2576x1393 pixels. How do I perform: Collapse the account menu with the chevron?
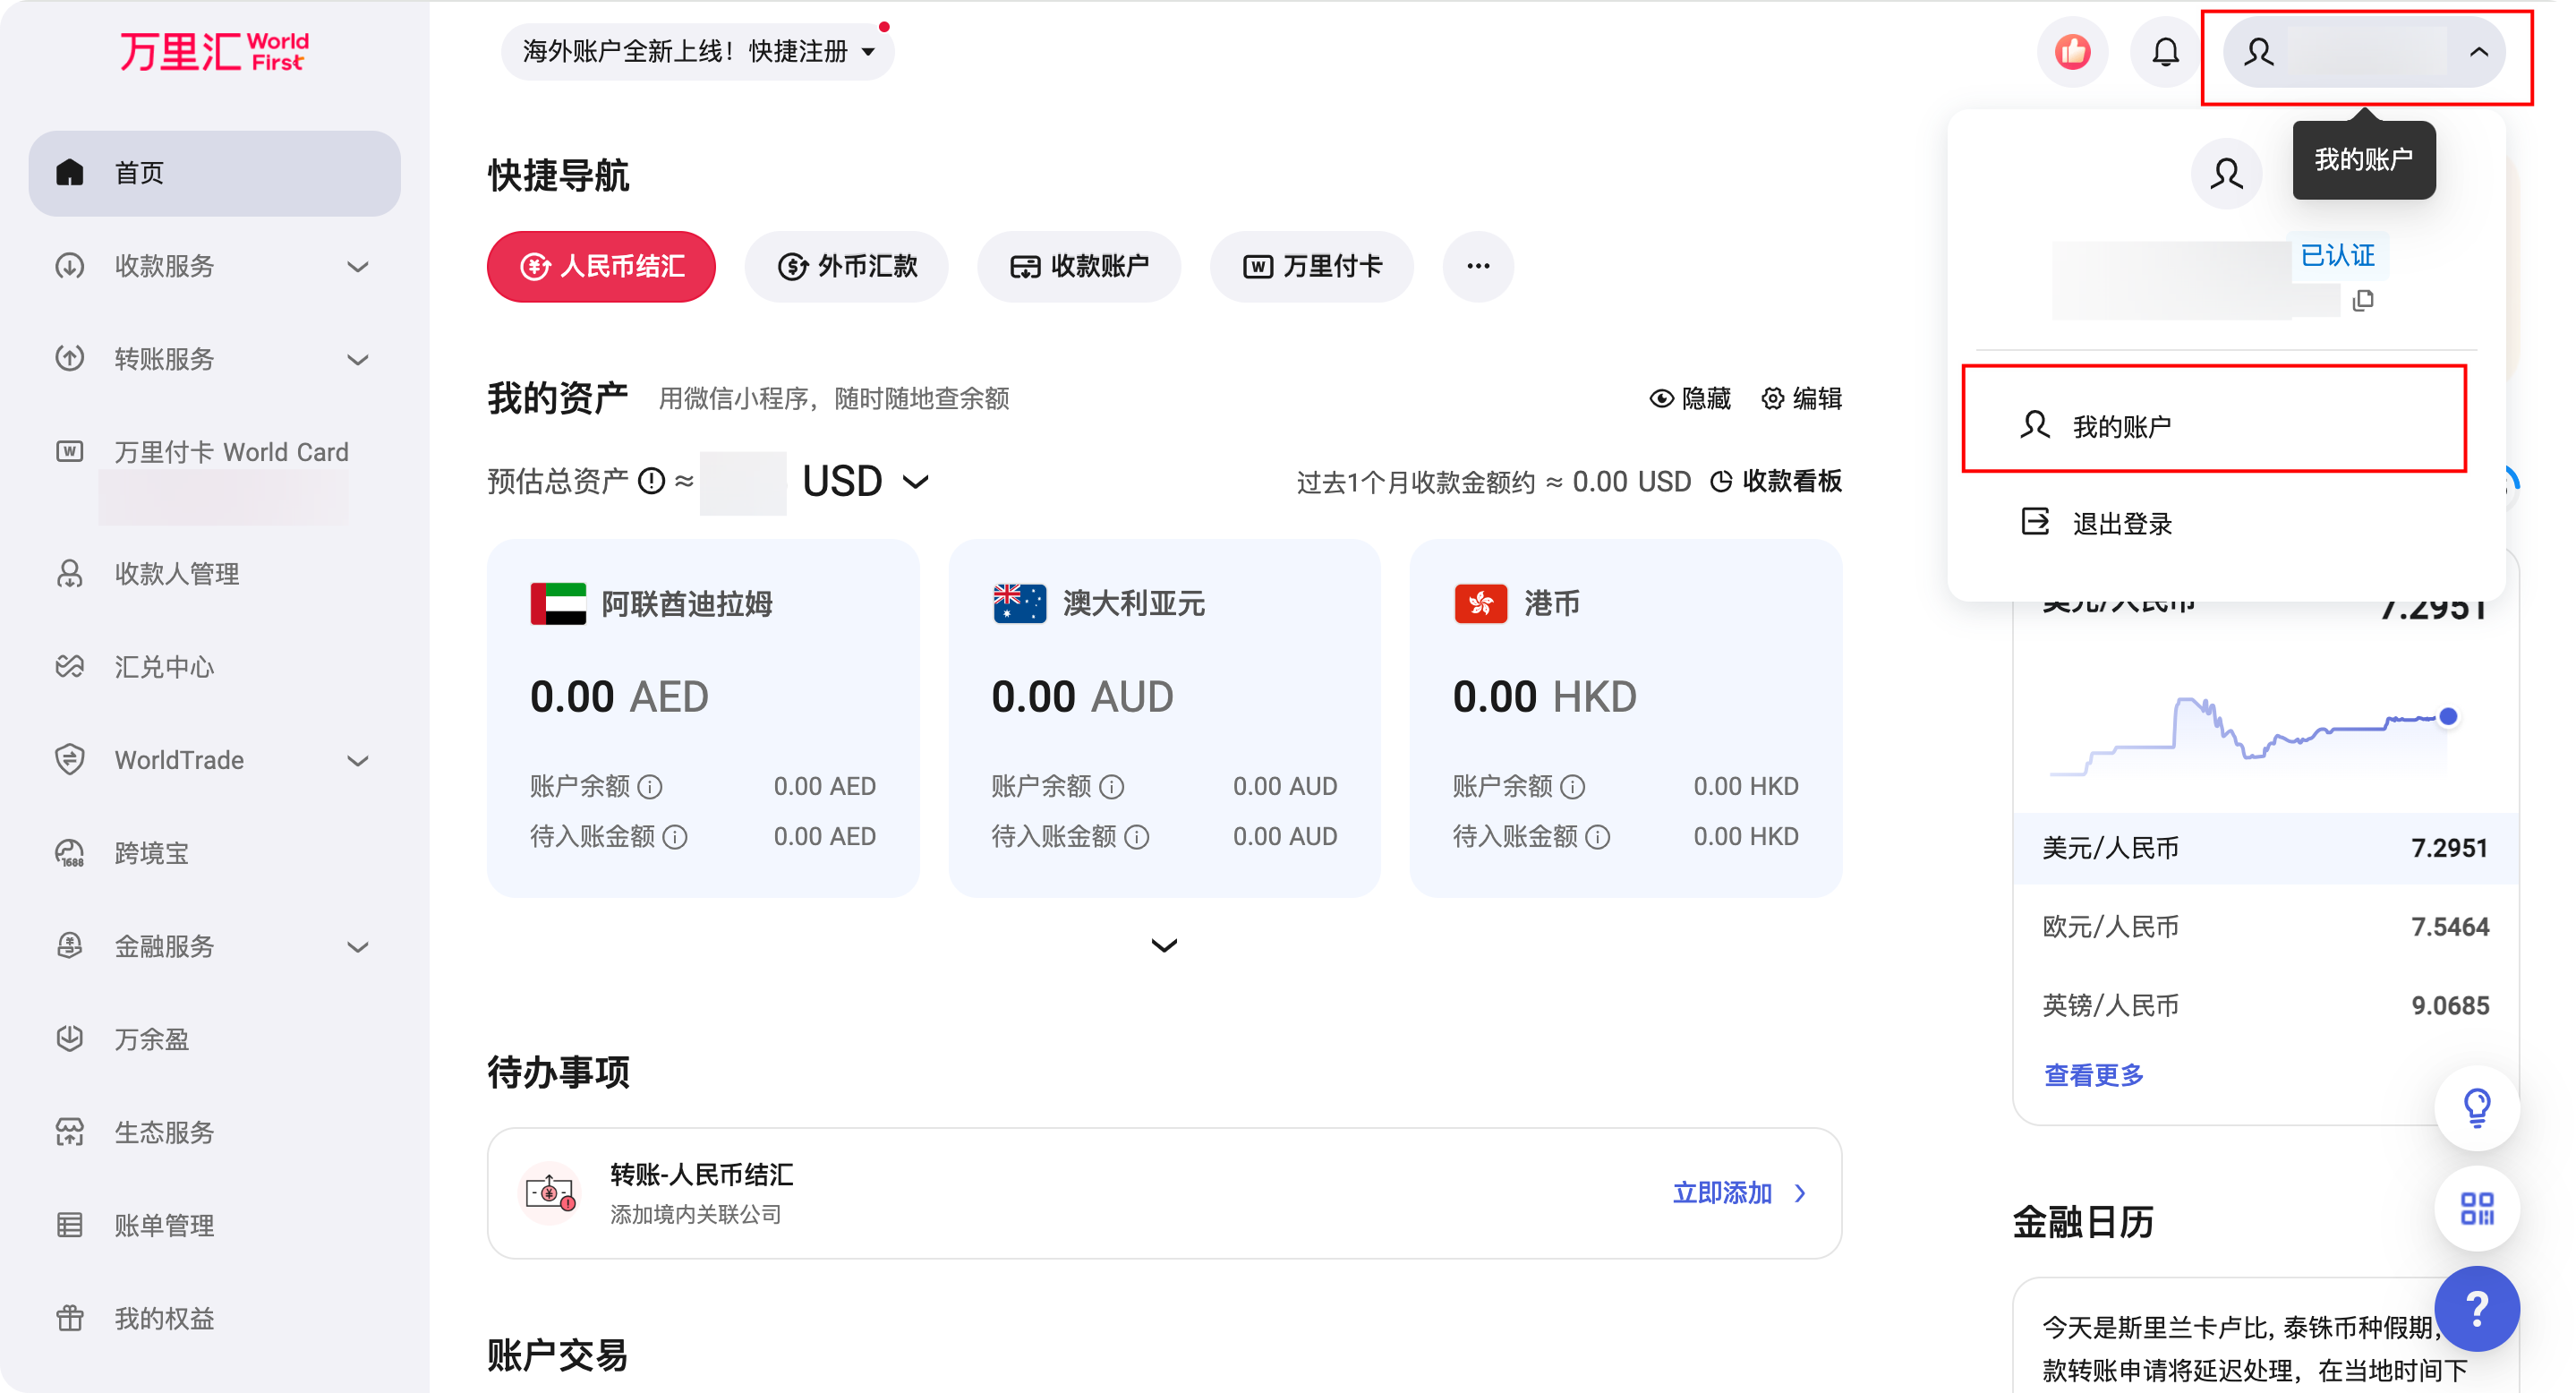coord(2478,52)
